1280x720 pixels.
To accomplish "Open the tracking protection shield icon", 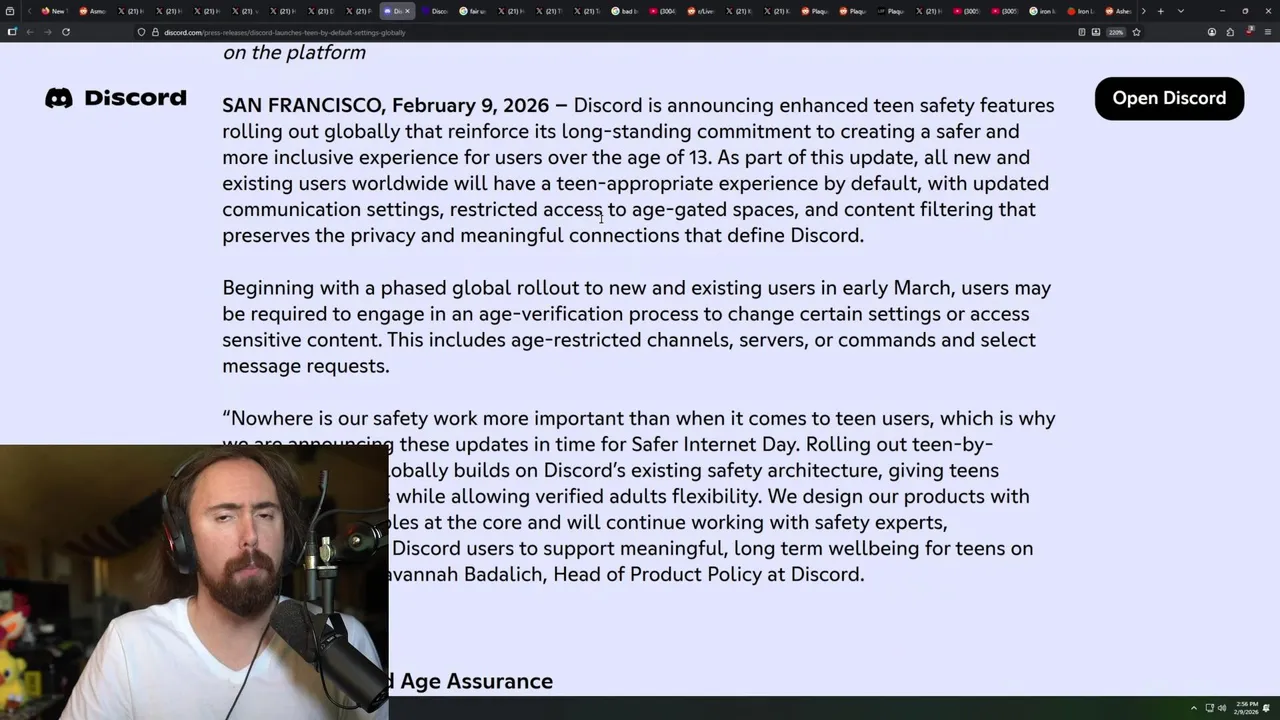I will [141, 32].
